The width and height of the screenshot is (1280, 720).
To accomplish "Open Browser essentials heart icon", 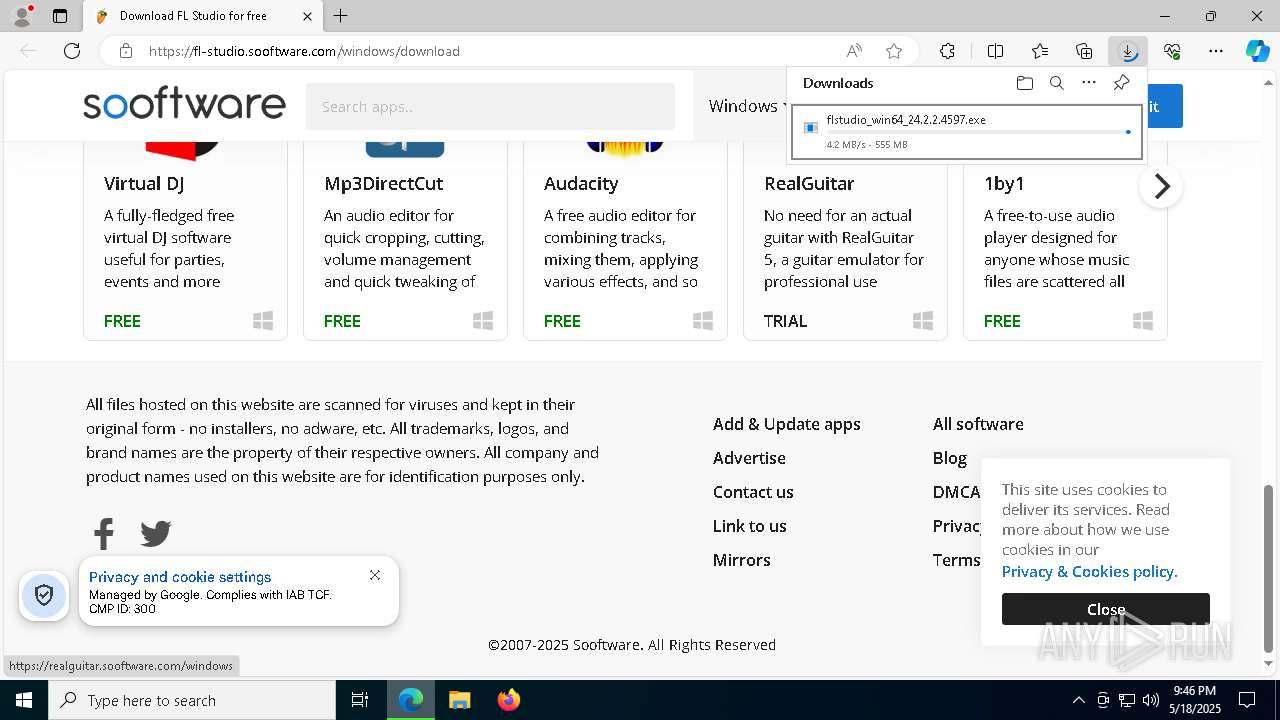I will (x=1172, y=51).
